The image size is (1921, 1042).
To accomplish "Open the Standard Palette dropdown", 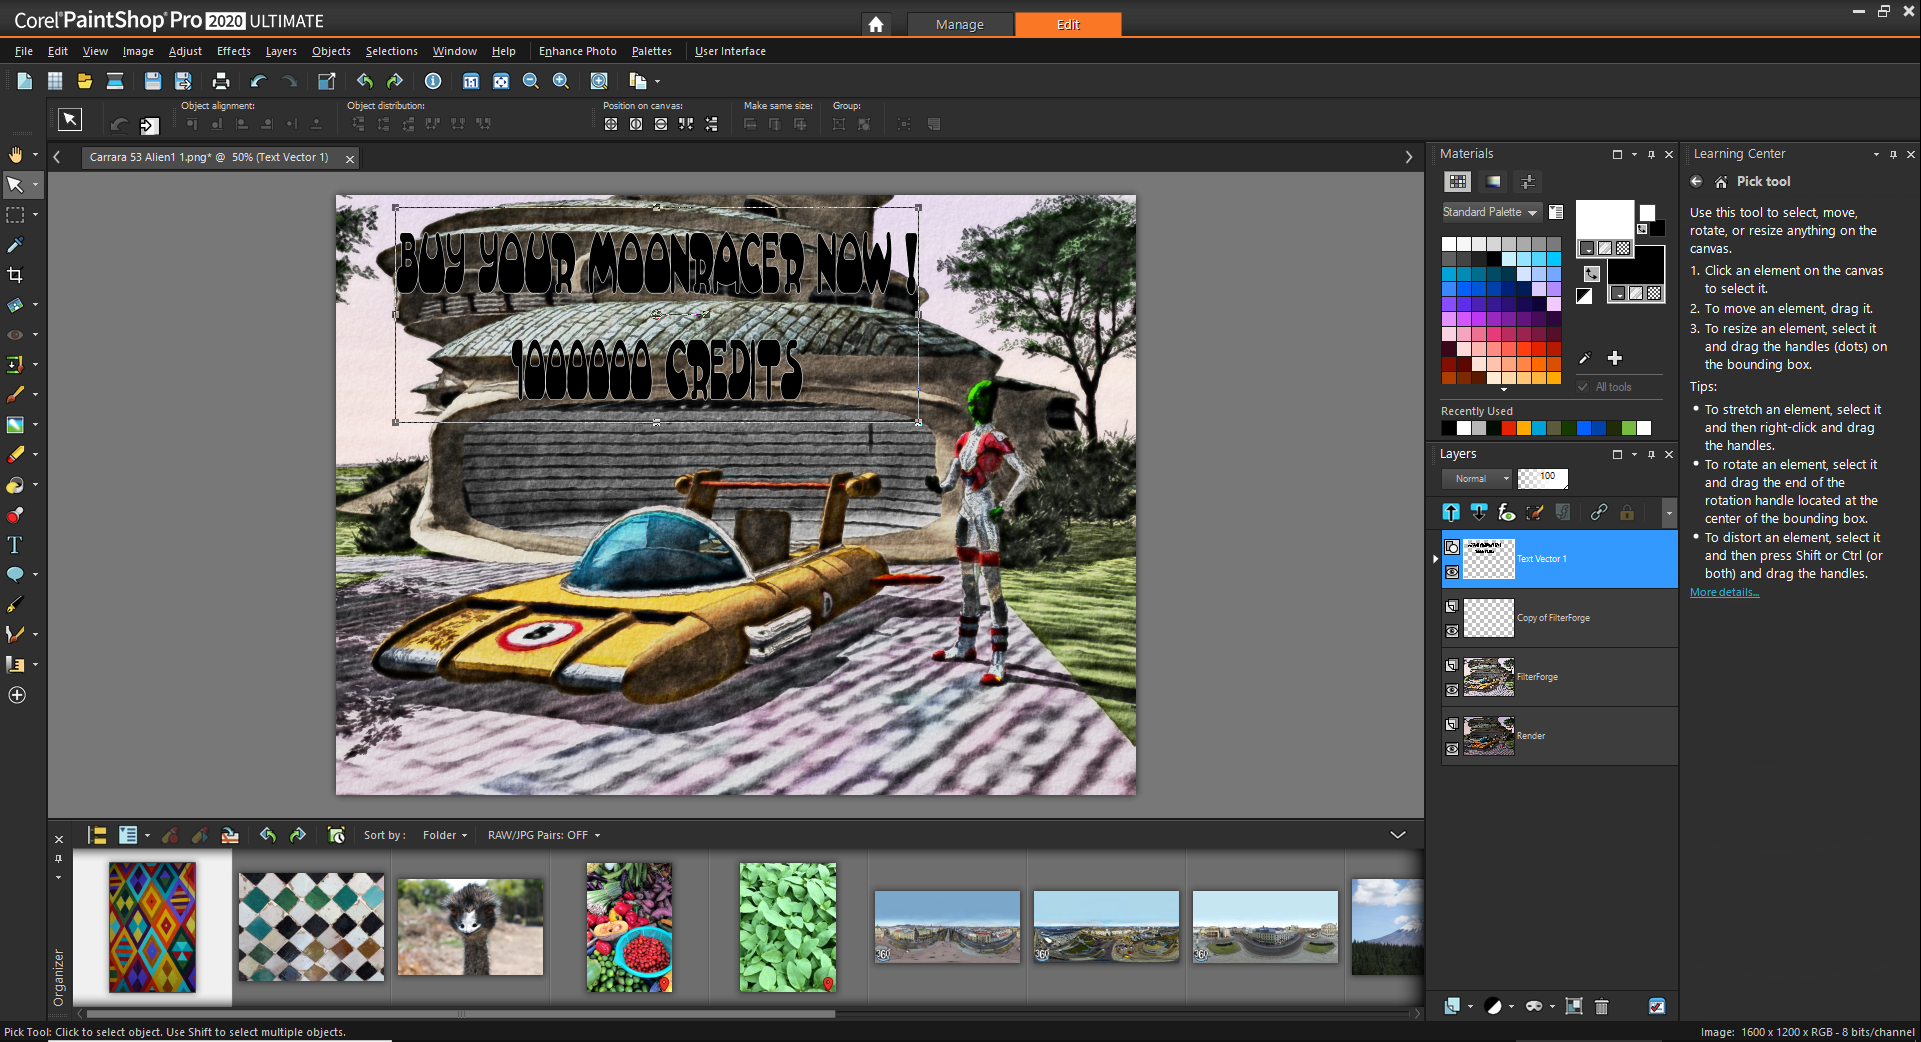I will 1490,212.
